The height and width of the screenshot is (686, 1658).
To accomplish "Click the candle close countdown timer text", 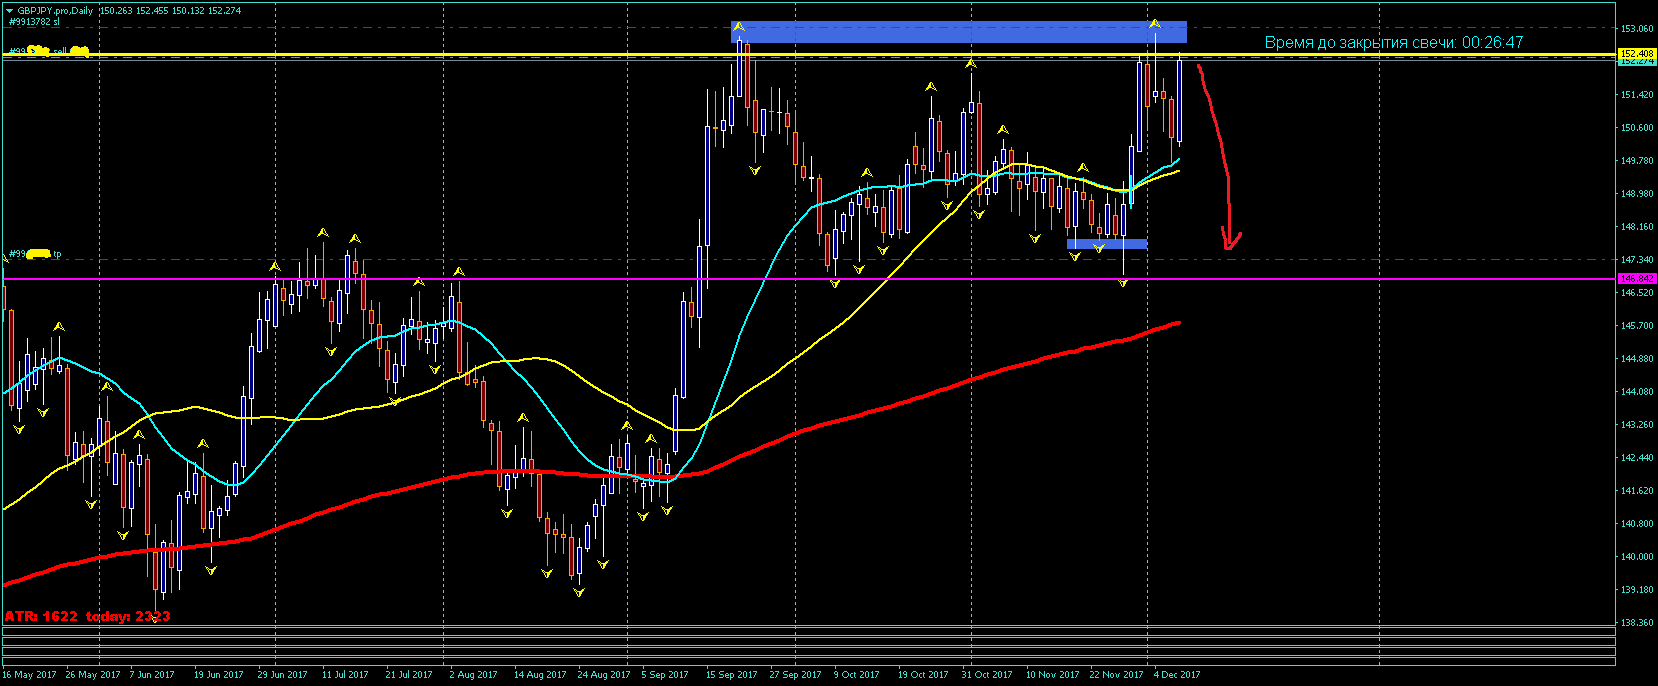I will click(x=1394, y=42).
